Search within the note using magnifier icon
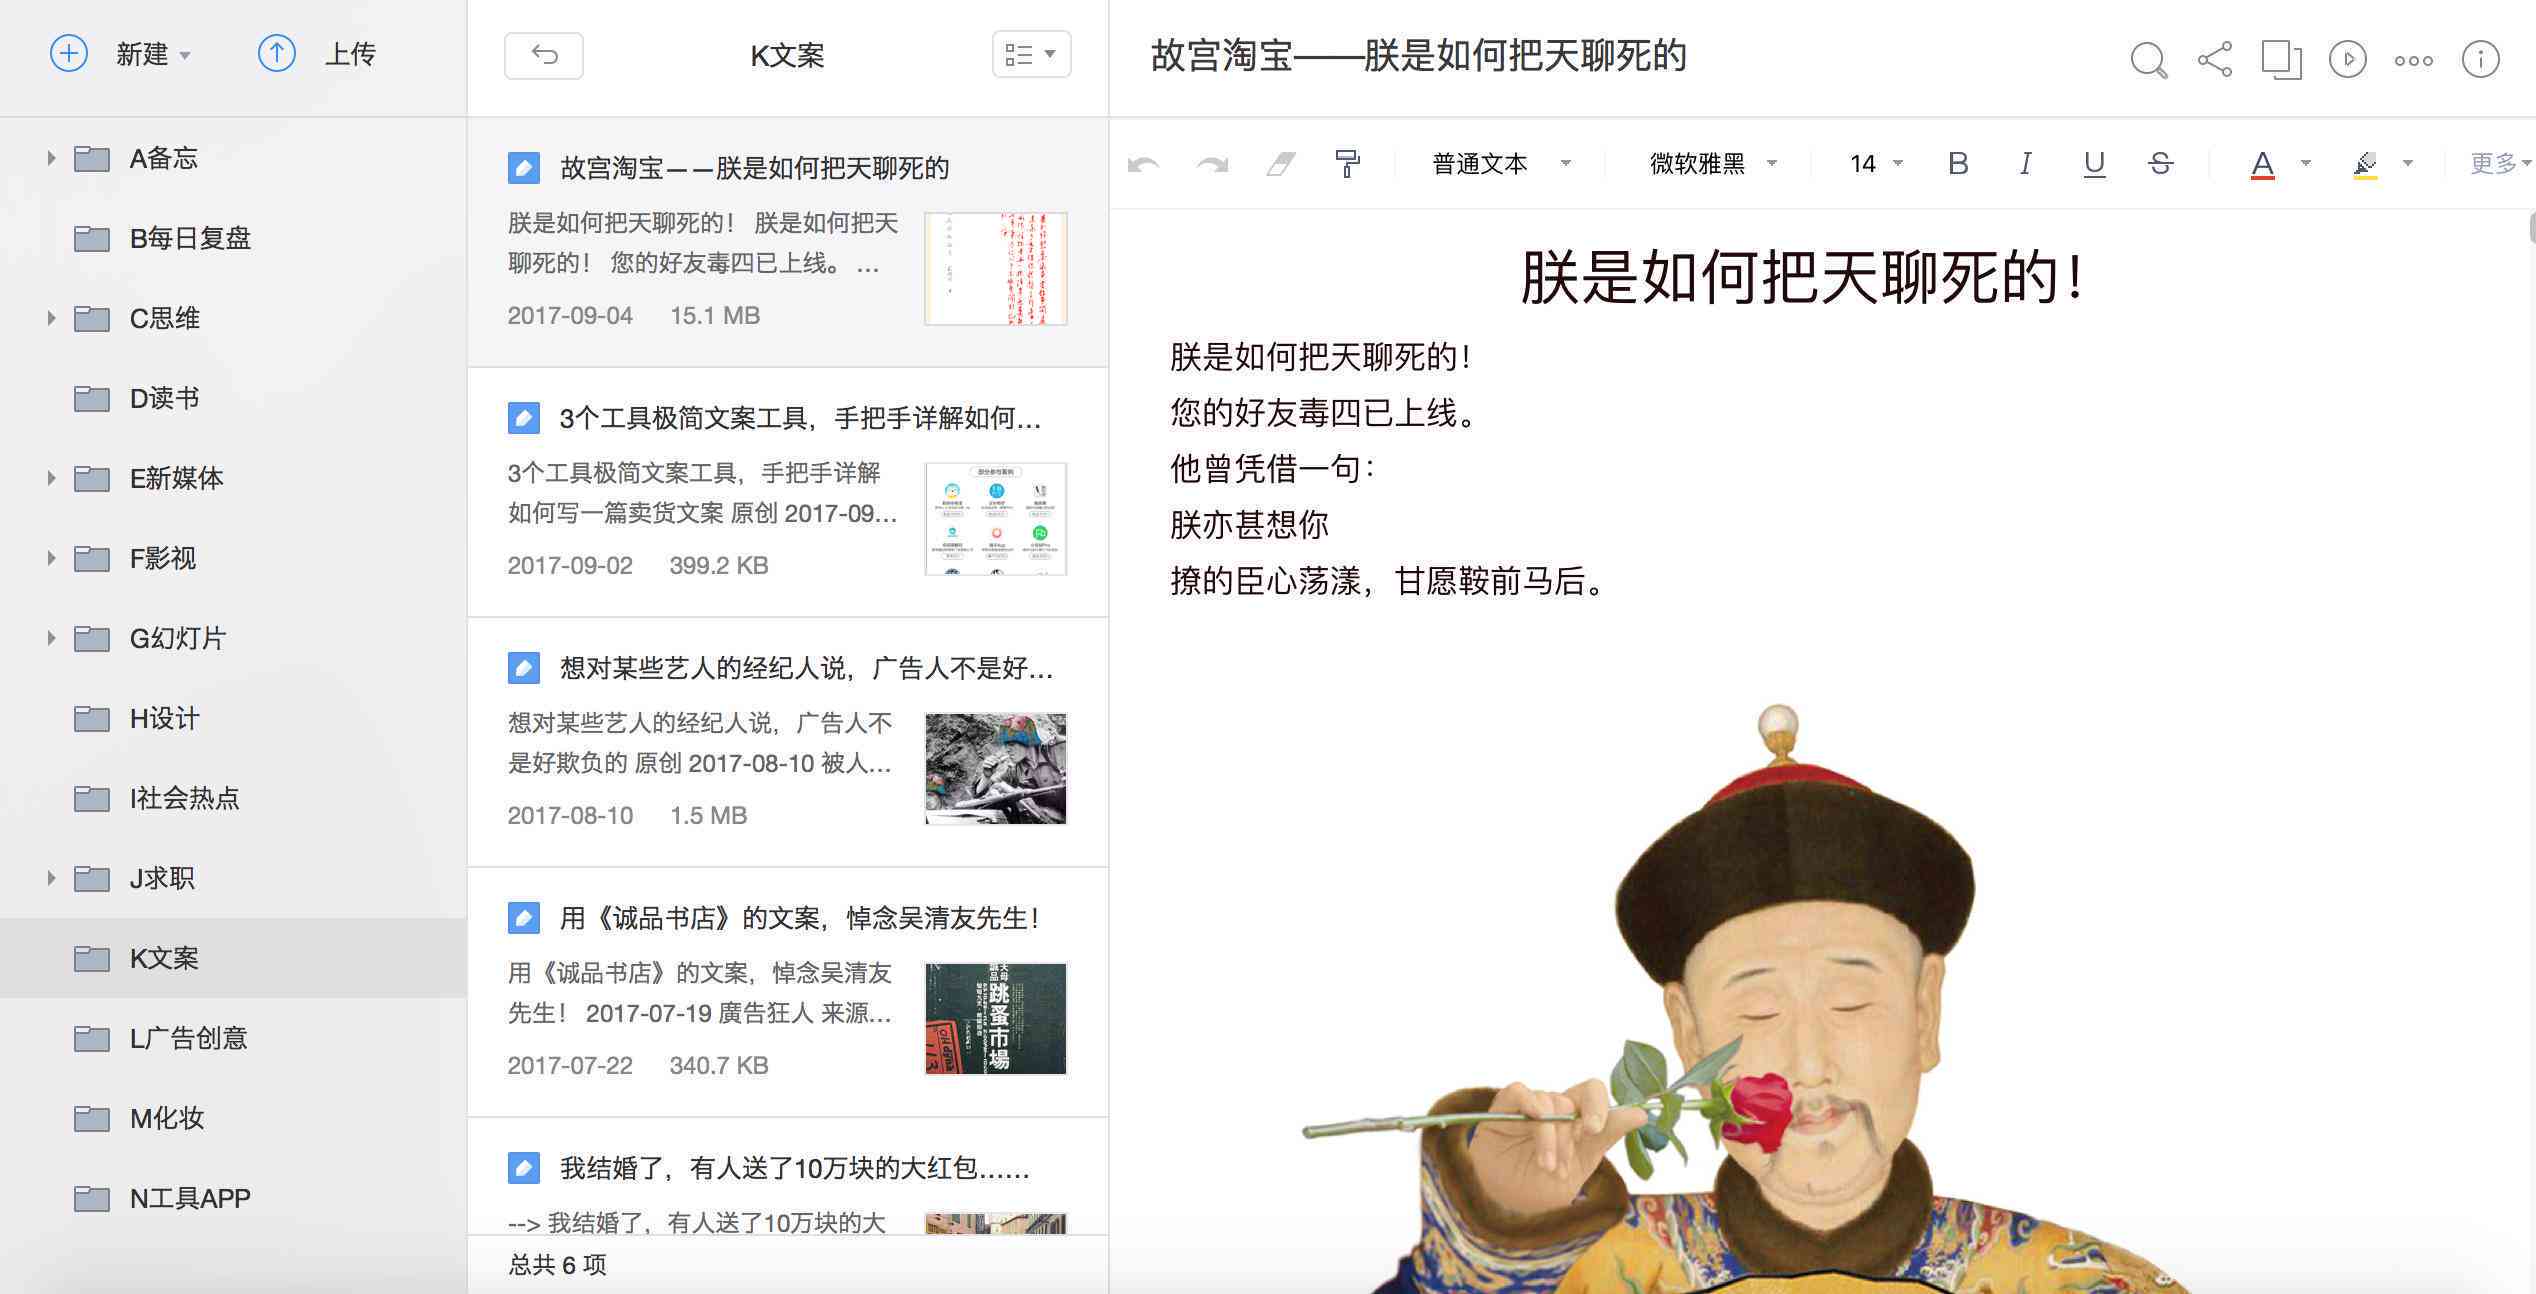Viewport: 2536px width, 1294px height. [x=2148, y=59]
